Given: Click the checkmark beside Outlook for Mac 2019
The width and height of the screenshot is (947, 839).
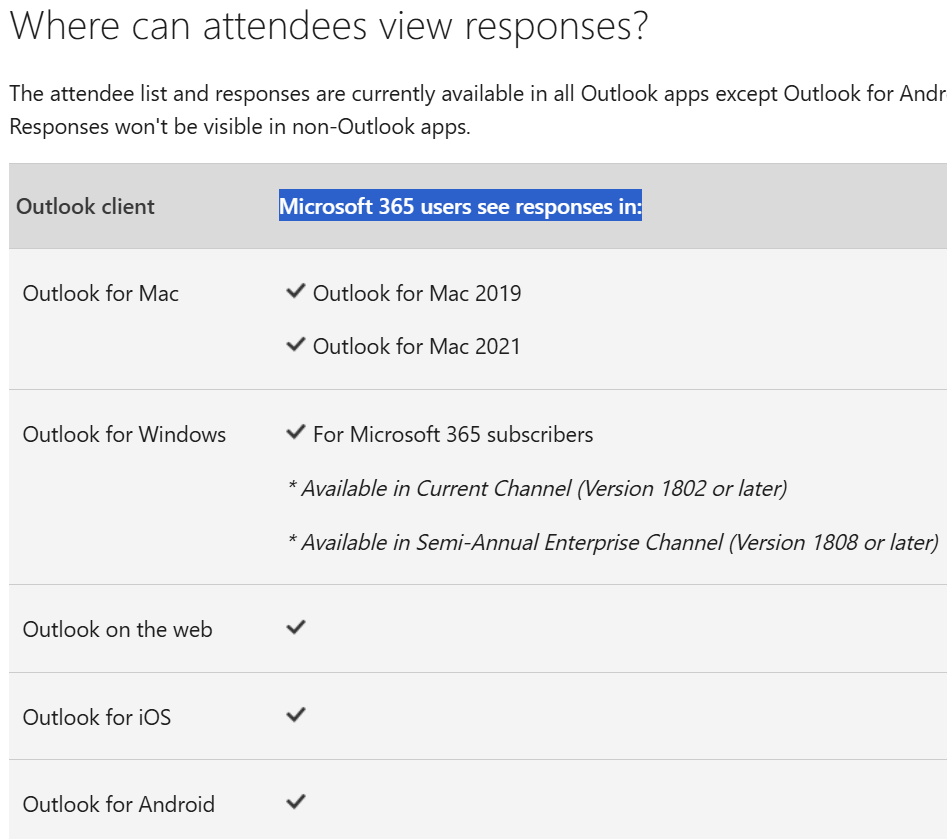Looking at the screenshot, I should pyautogui.click(x=296, y=292).
